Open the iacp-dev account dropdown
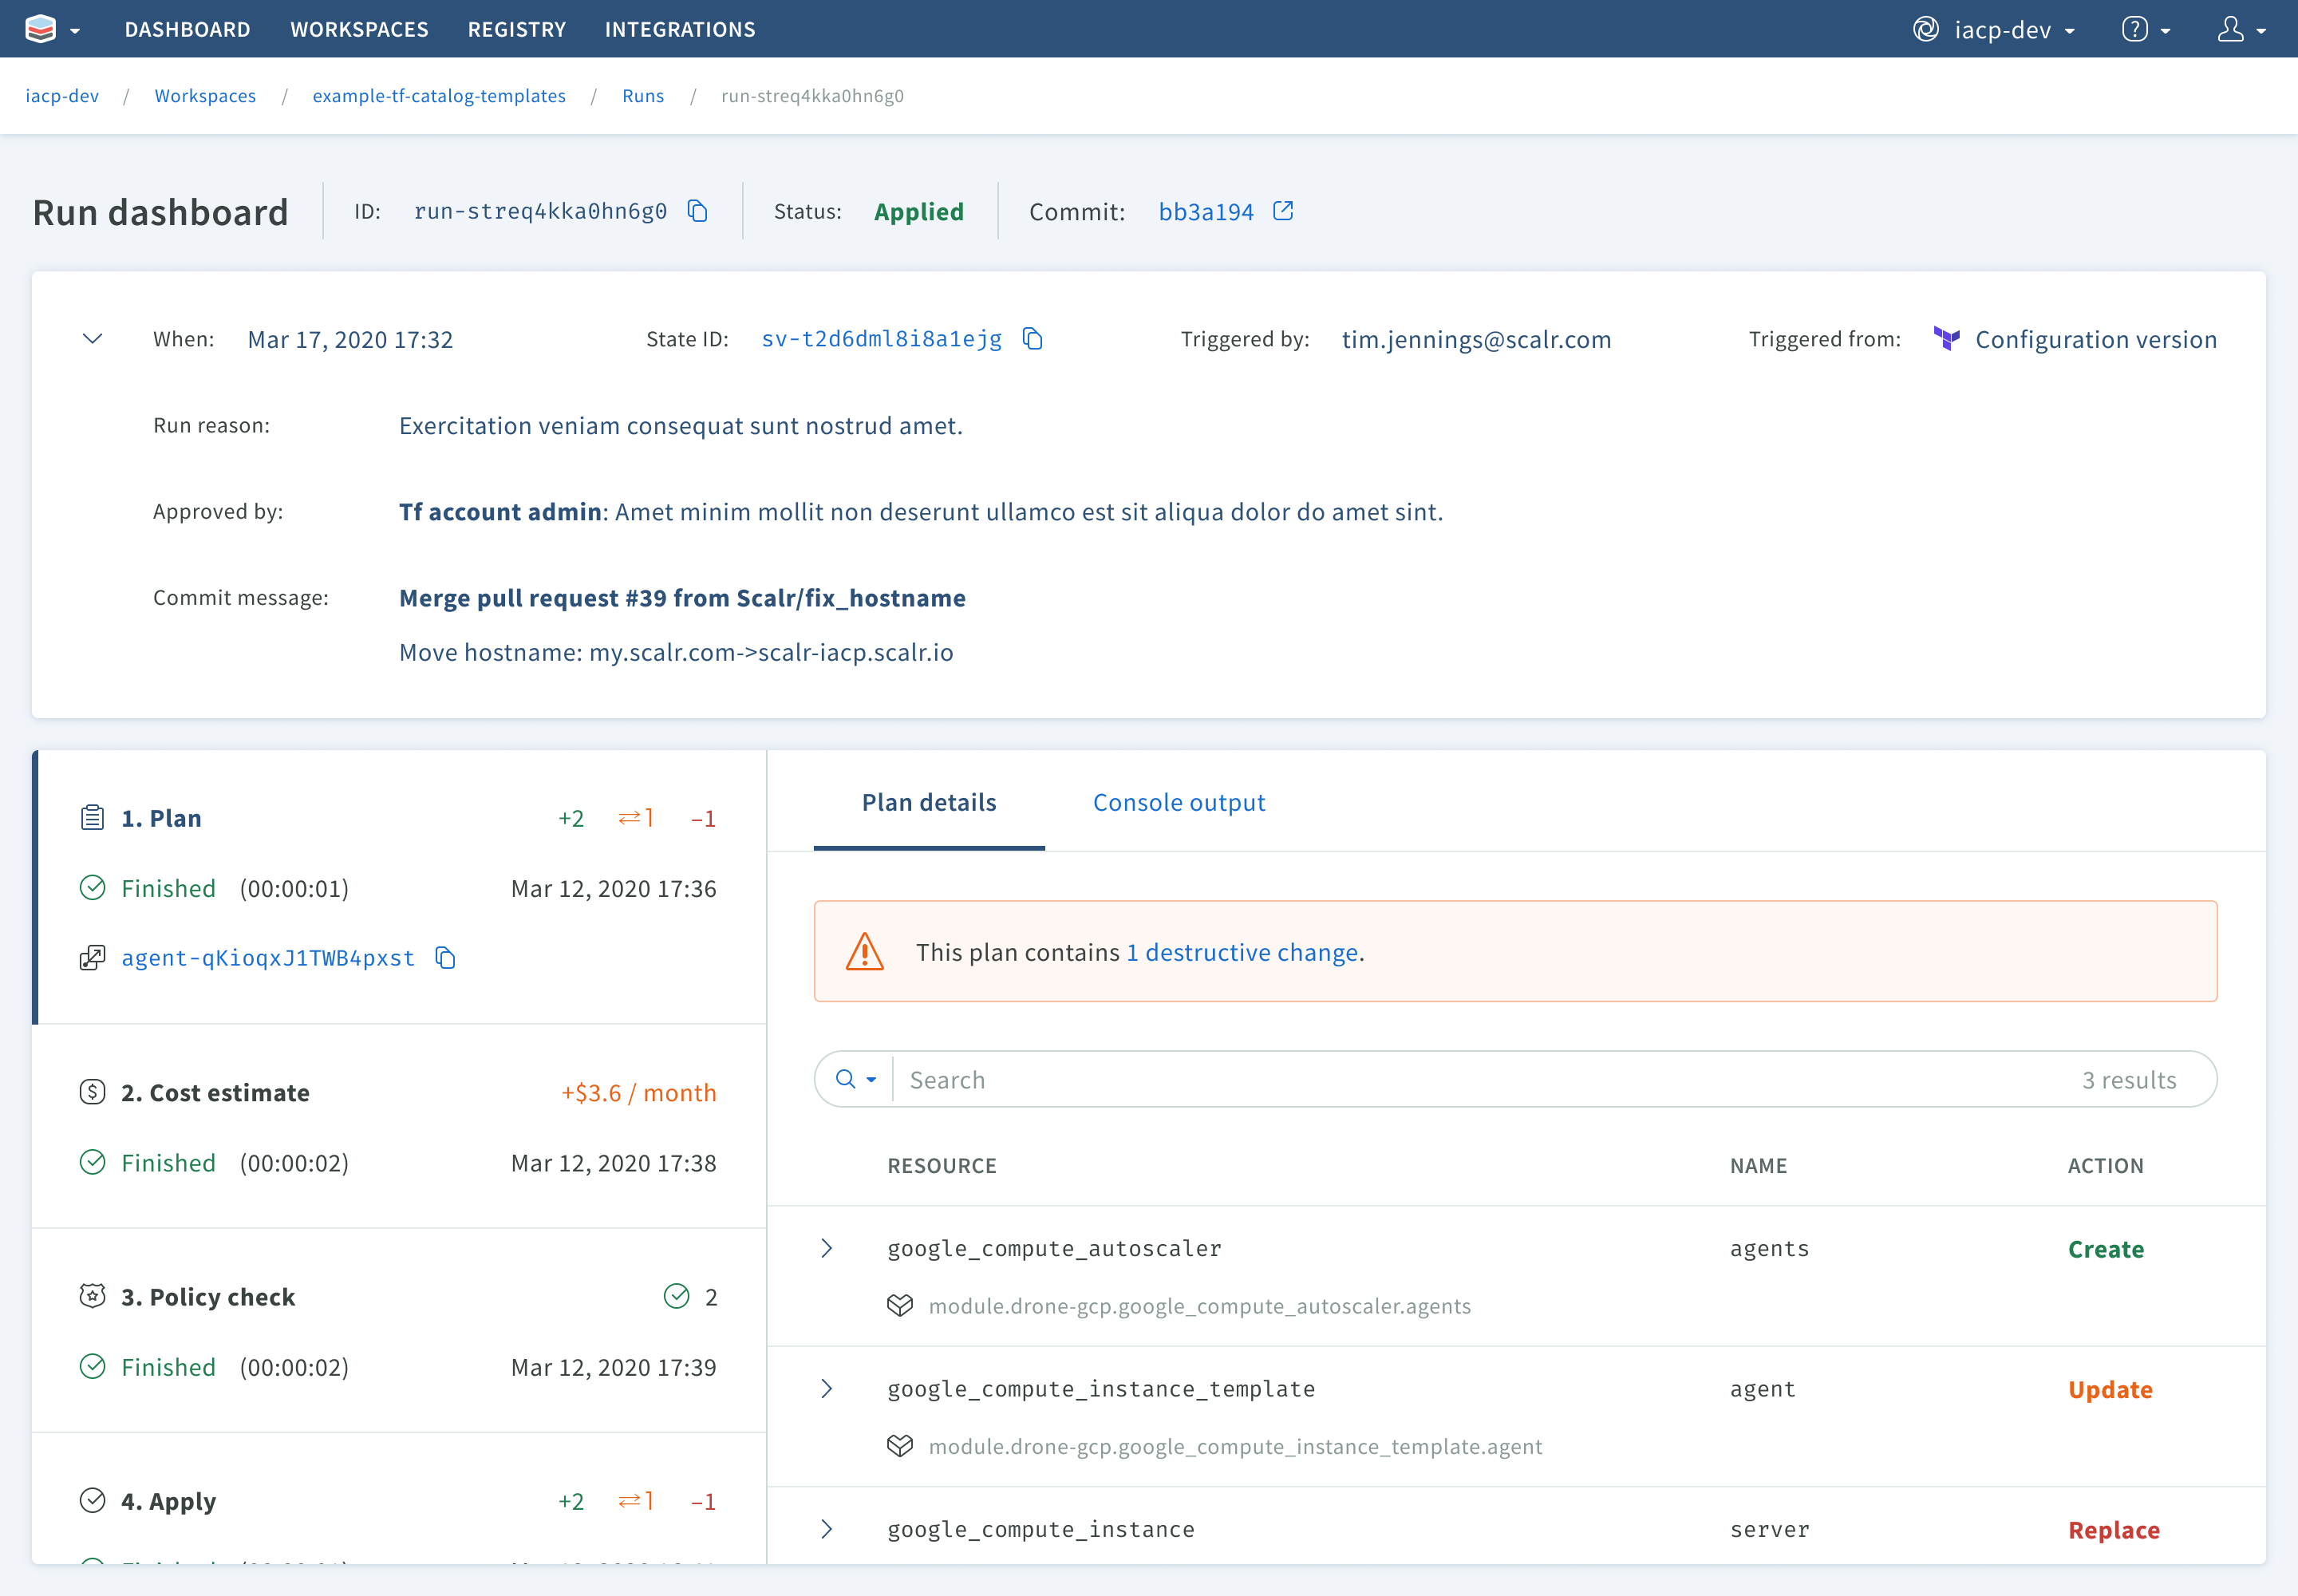This screenshot has width=2298, height=1596. click(x=2008, y=28)
